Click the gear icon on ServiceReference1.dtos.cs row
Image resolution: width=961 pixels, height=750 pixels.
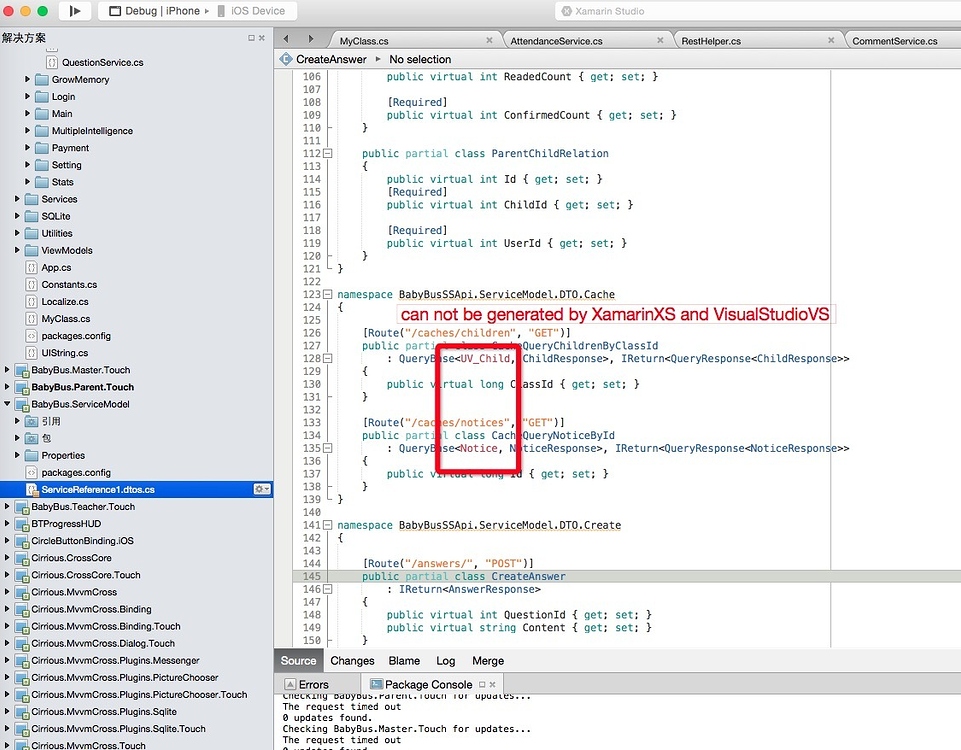pyautogui.click(x=261, y=490)
